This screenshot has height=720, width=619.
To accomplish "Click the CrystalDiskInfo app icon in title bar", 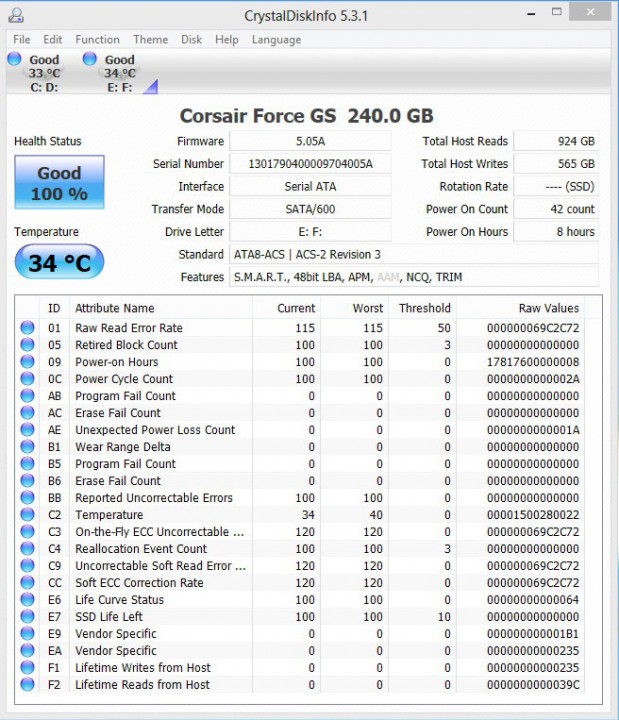I will tap(17, 15).
